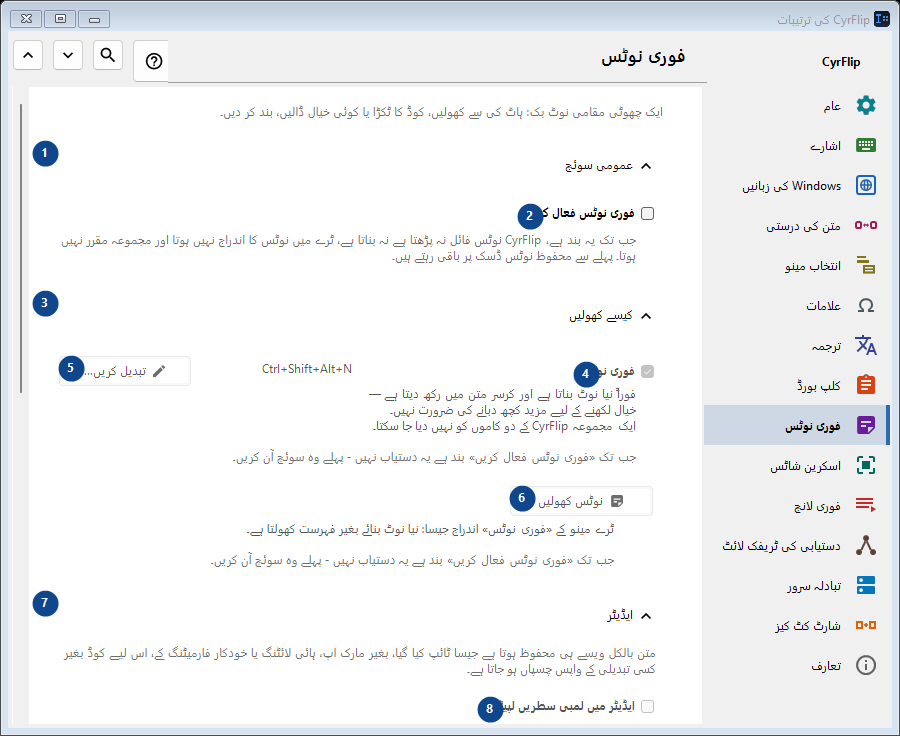Select the فوری لانچ launch icon
The image size is (900, 736).
pyautogui.click(x=866, y=505)
